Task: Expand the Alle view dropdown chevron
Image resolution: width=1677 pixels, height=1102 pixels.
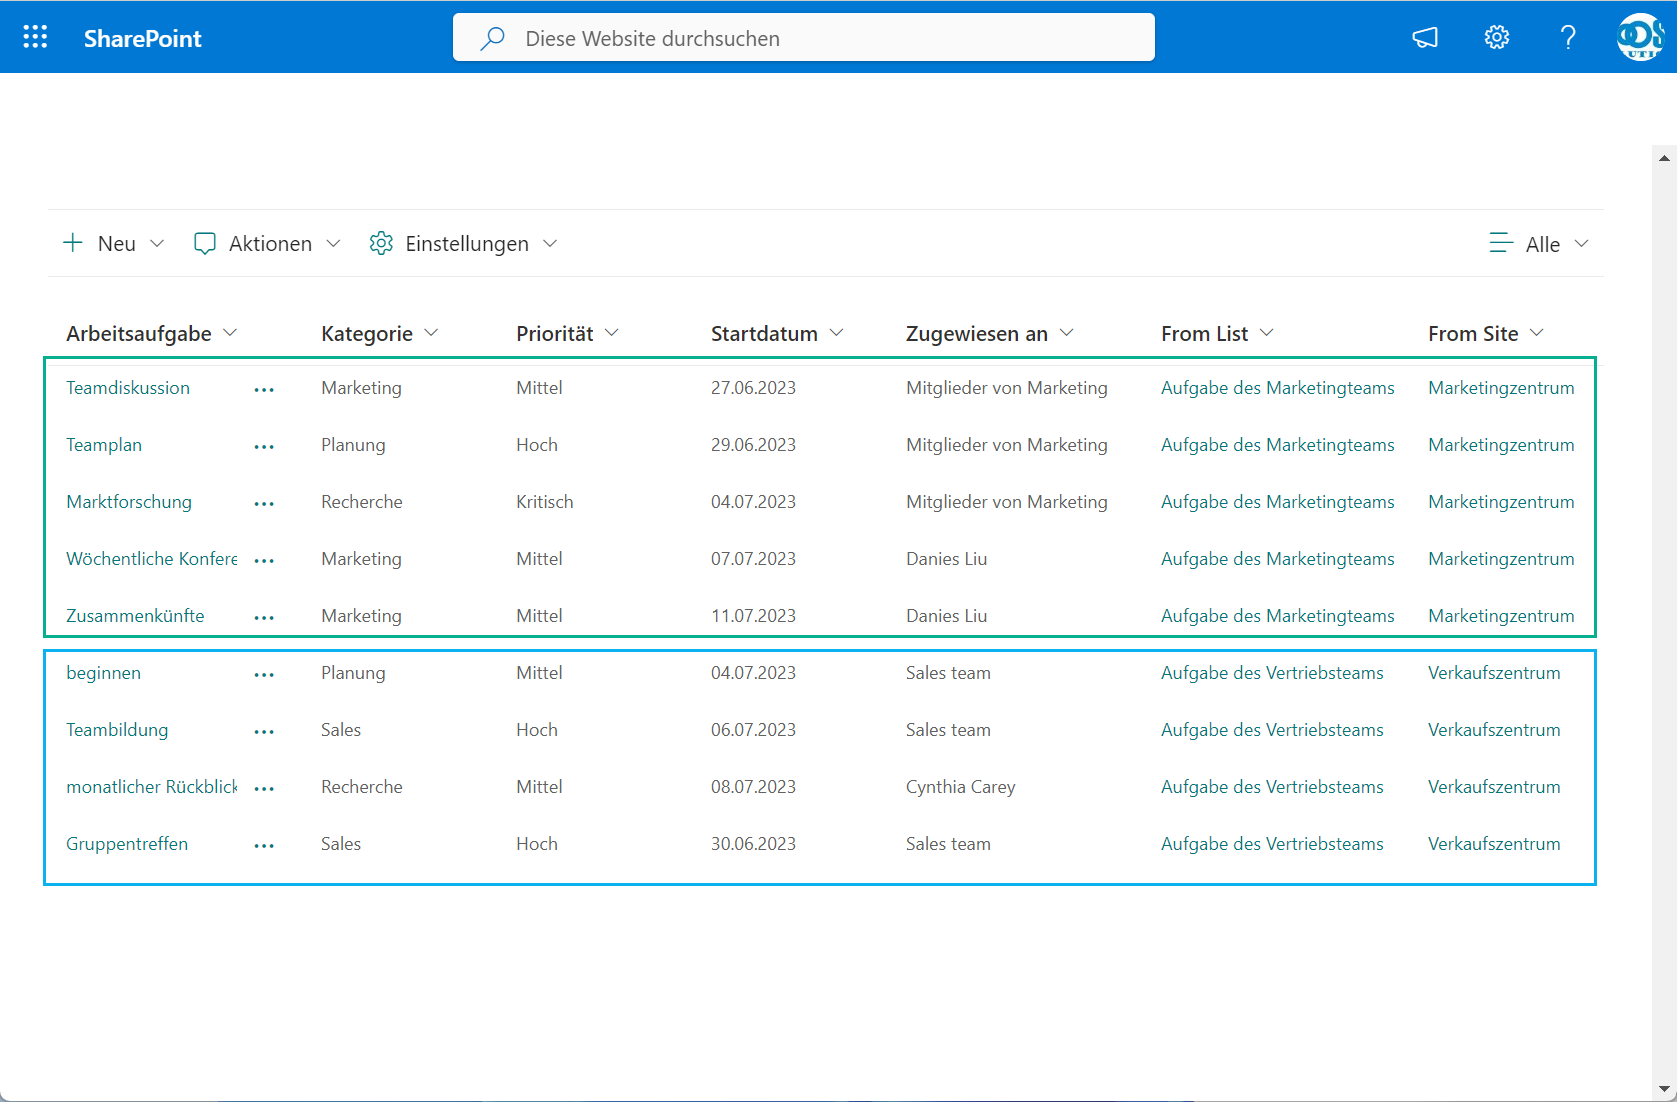Action: 1582,243
